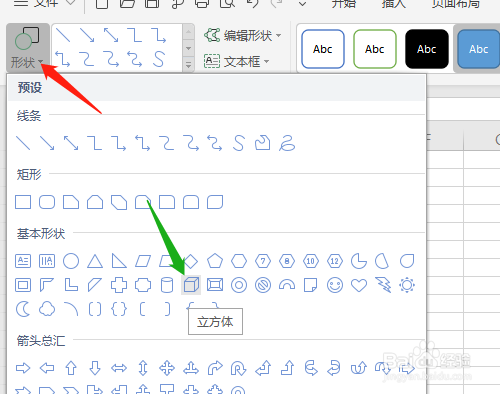Select the oval basic shape
Viewport: 500px width, 394px height.
click(71, 261)
